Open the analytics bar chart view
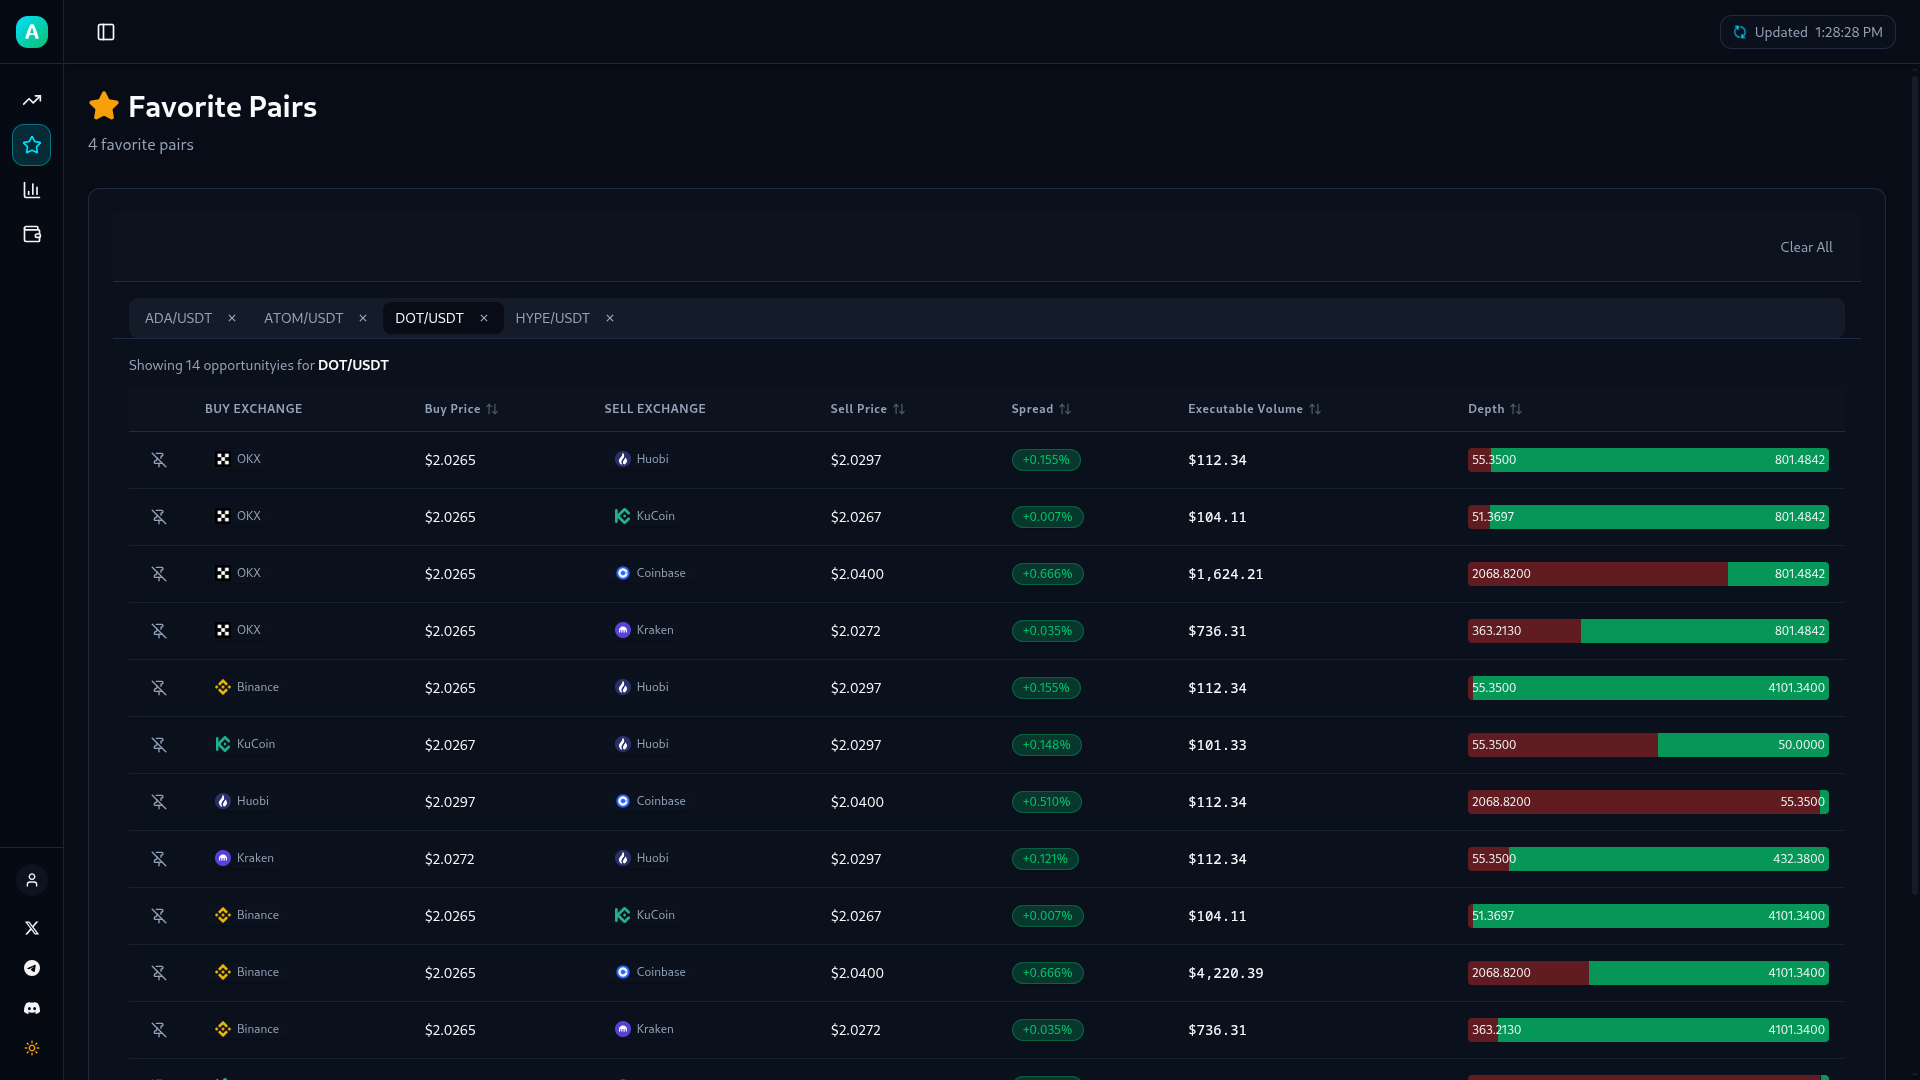 tap(31, 190)
